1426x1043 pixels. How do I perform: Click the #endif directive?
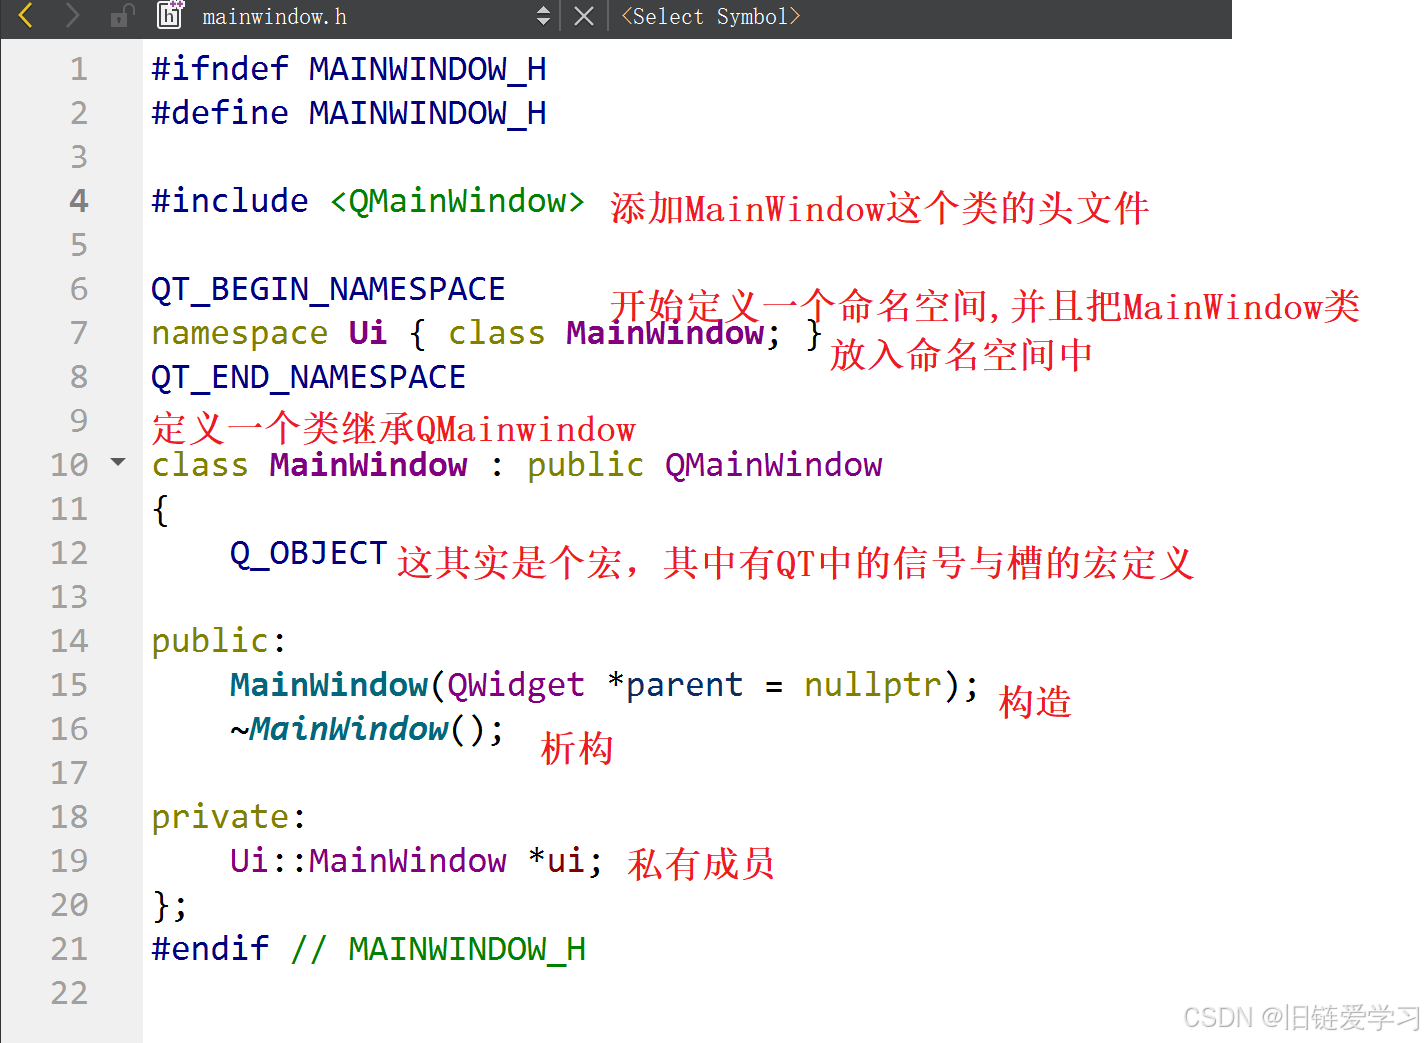point(210,949)
